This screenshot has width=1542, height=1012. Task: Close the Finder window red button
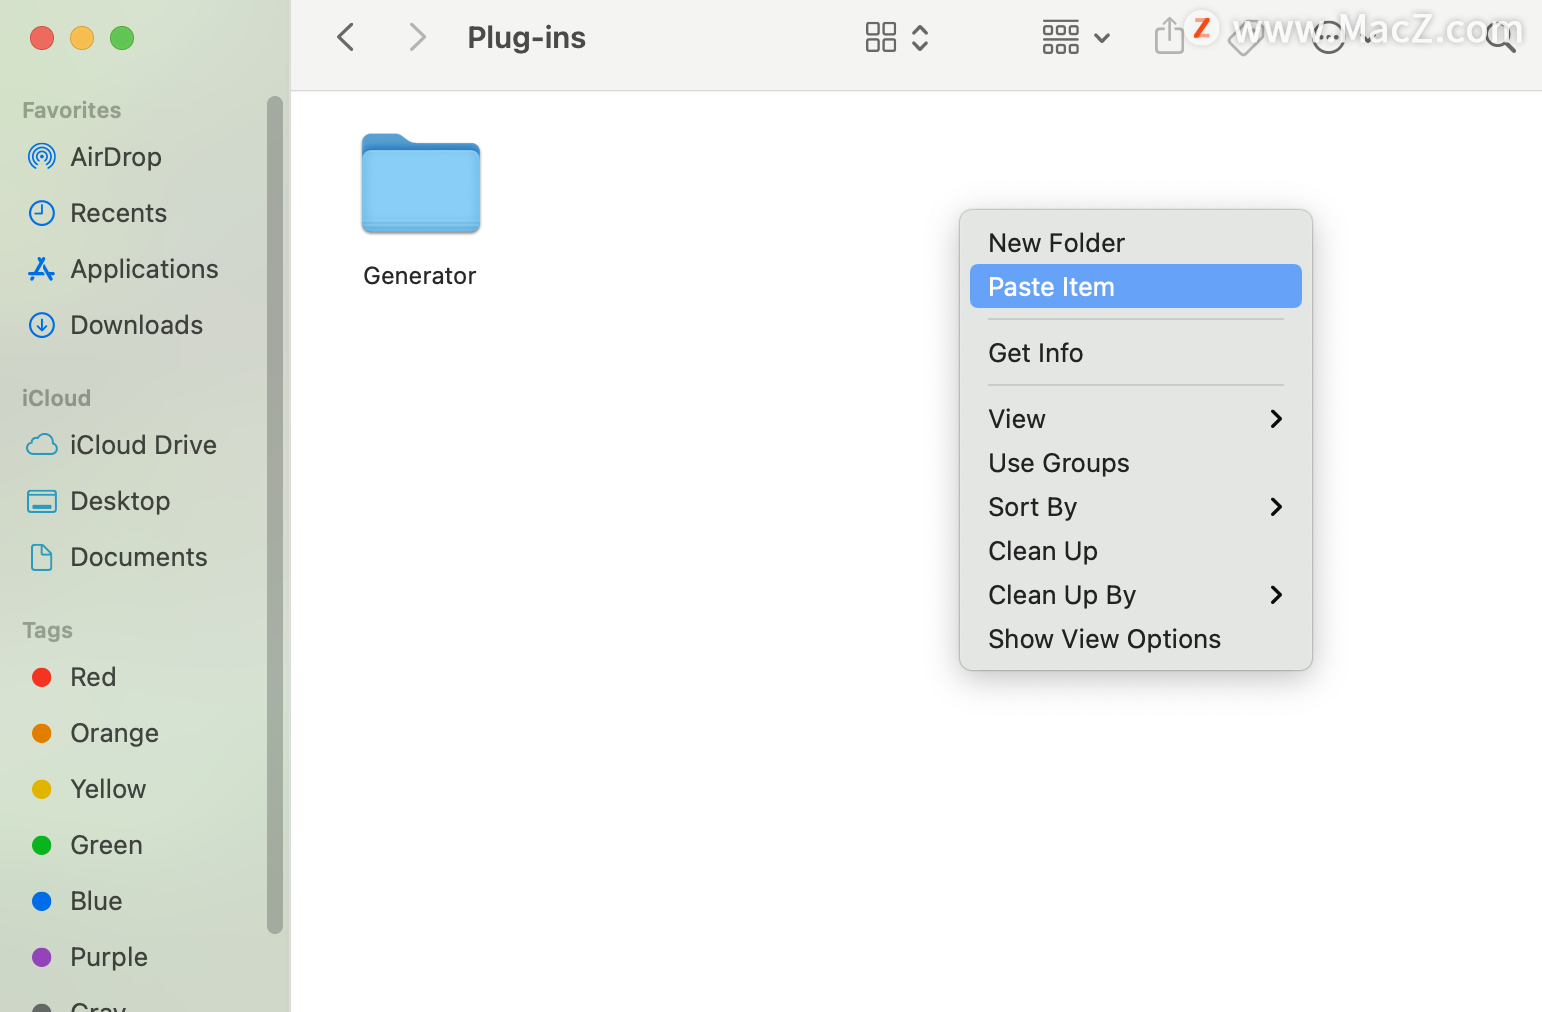(42, 38)
